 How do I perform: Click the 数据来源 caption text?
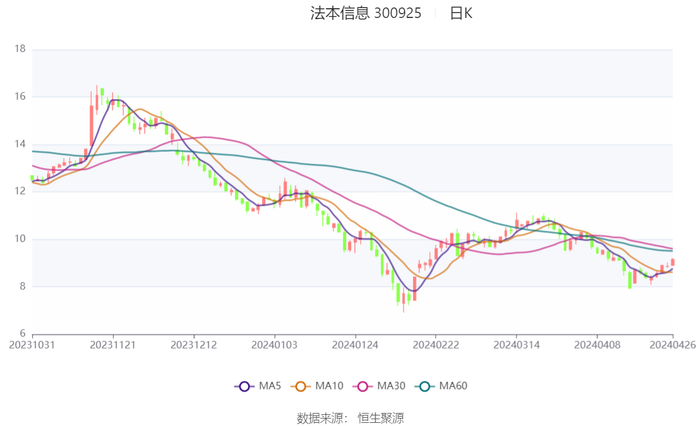318,416
